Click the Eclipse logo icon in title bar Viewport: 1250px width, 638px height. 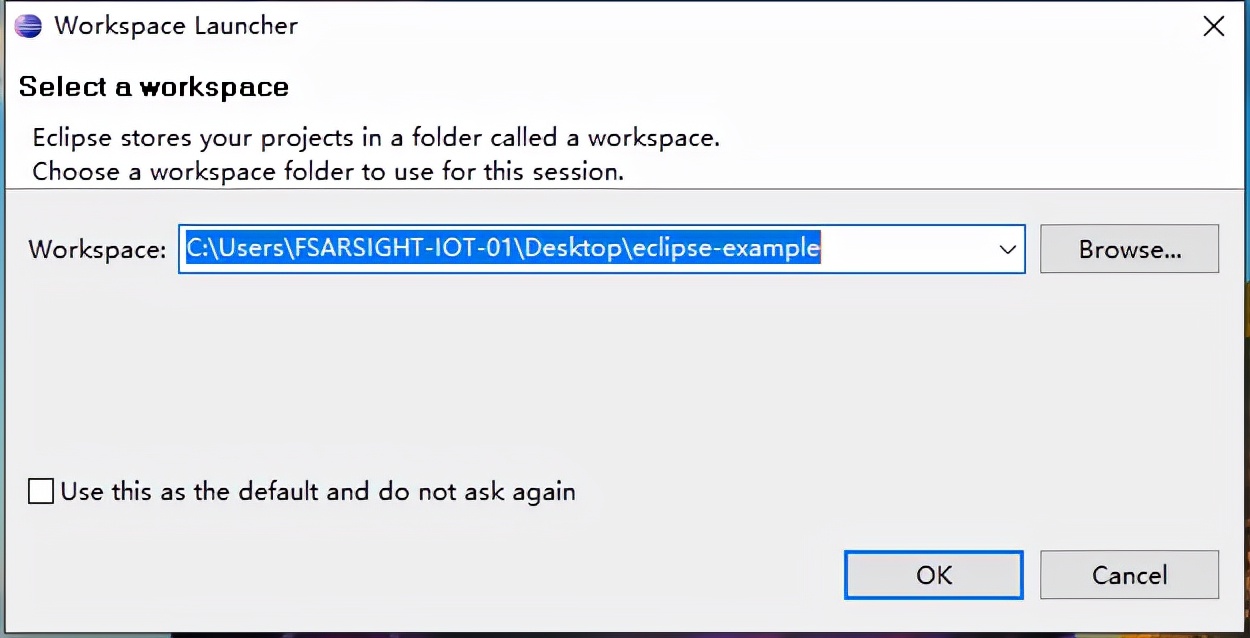tap(28, 26)
